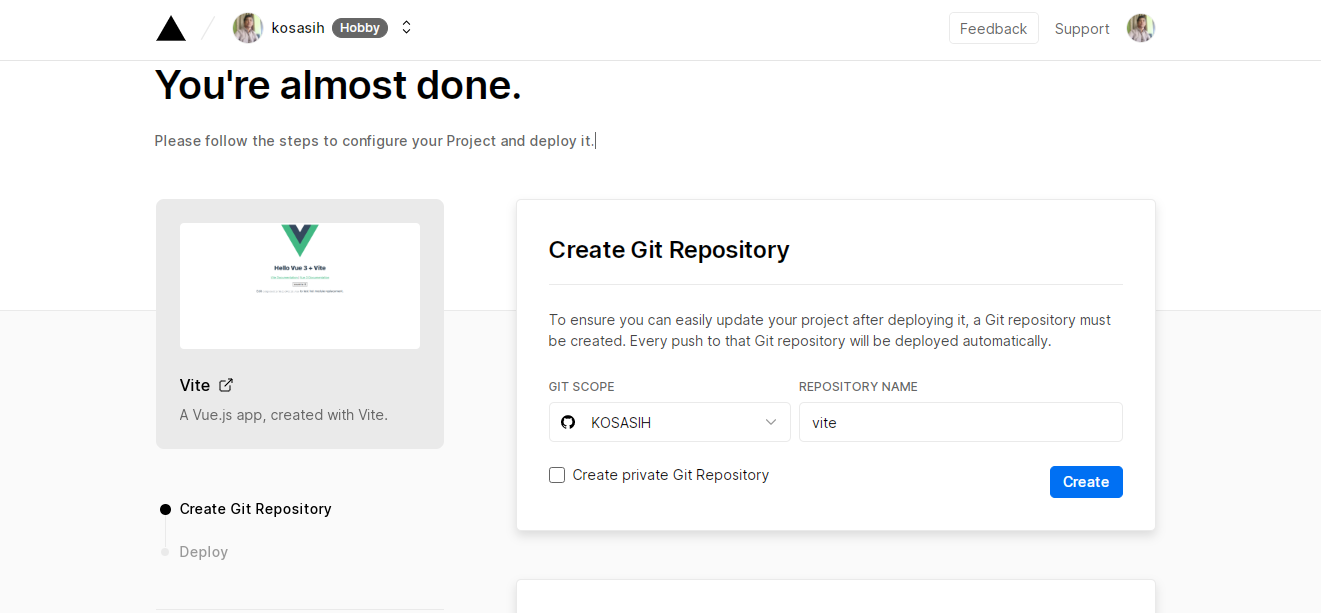Open user profile avatar menu at top right
The width and height of the screenshot is (1321, 613).
[1141, 28]
